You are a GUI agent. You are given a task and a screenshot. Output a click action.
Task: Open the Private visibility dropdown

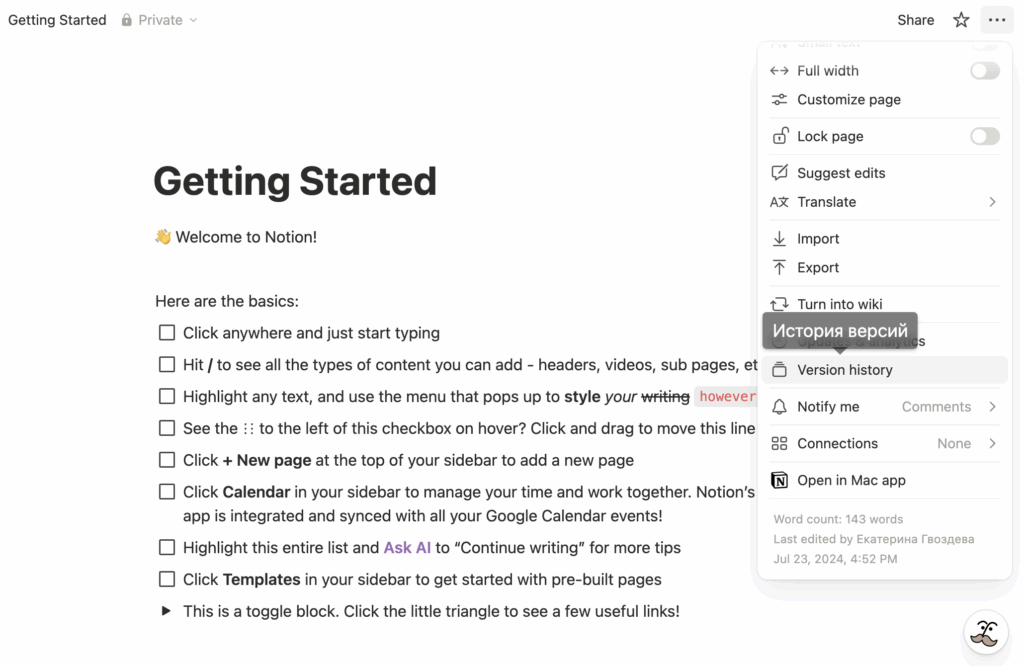pos(159,20)
